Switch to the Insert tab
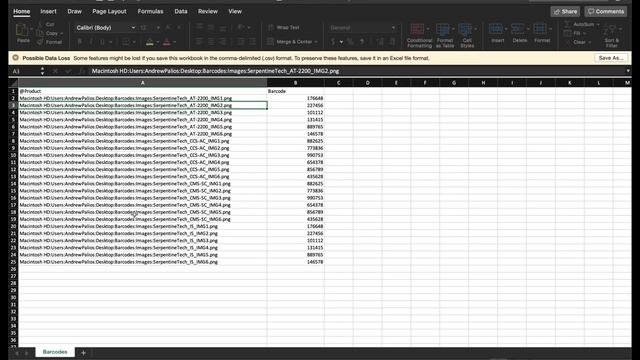This screenshot has height=360, width=640. pos(48,11)
